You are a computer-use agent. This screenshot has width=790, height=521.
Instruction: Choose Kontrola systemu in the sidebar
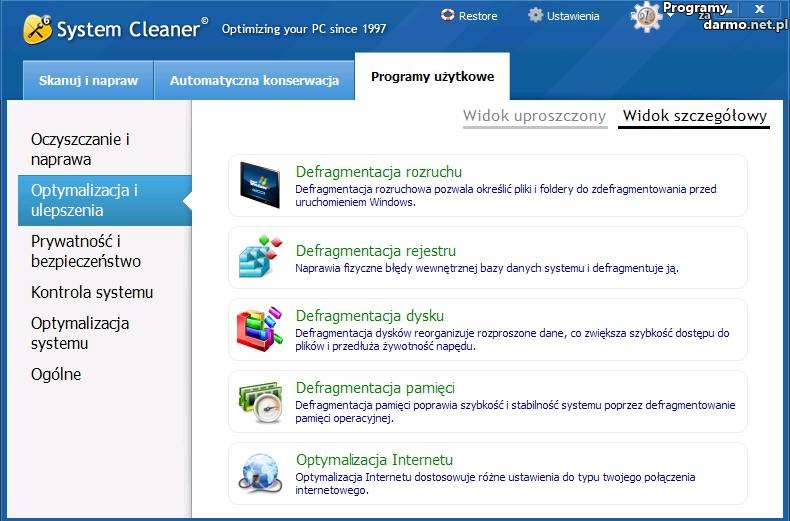click(x=91, y=292)
